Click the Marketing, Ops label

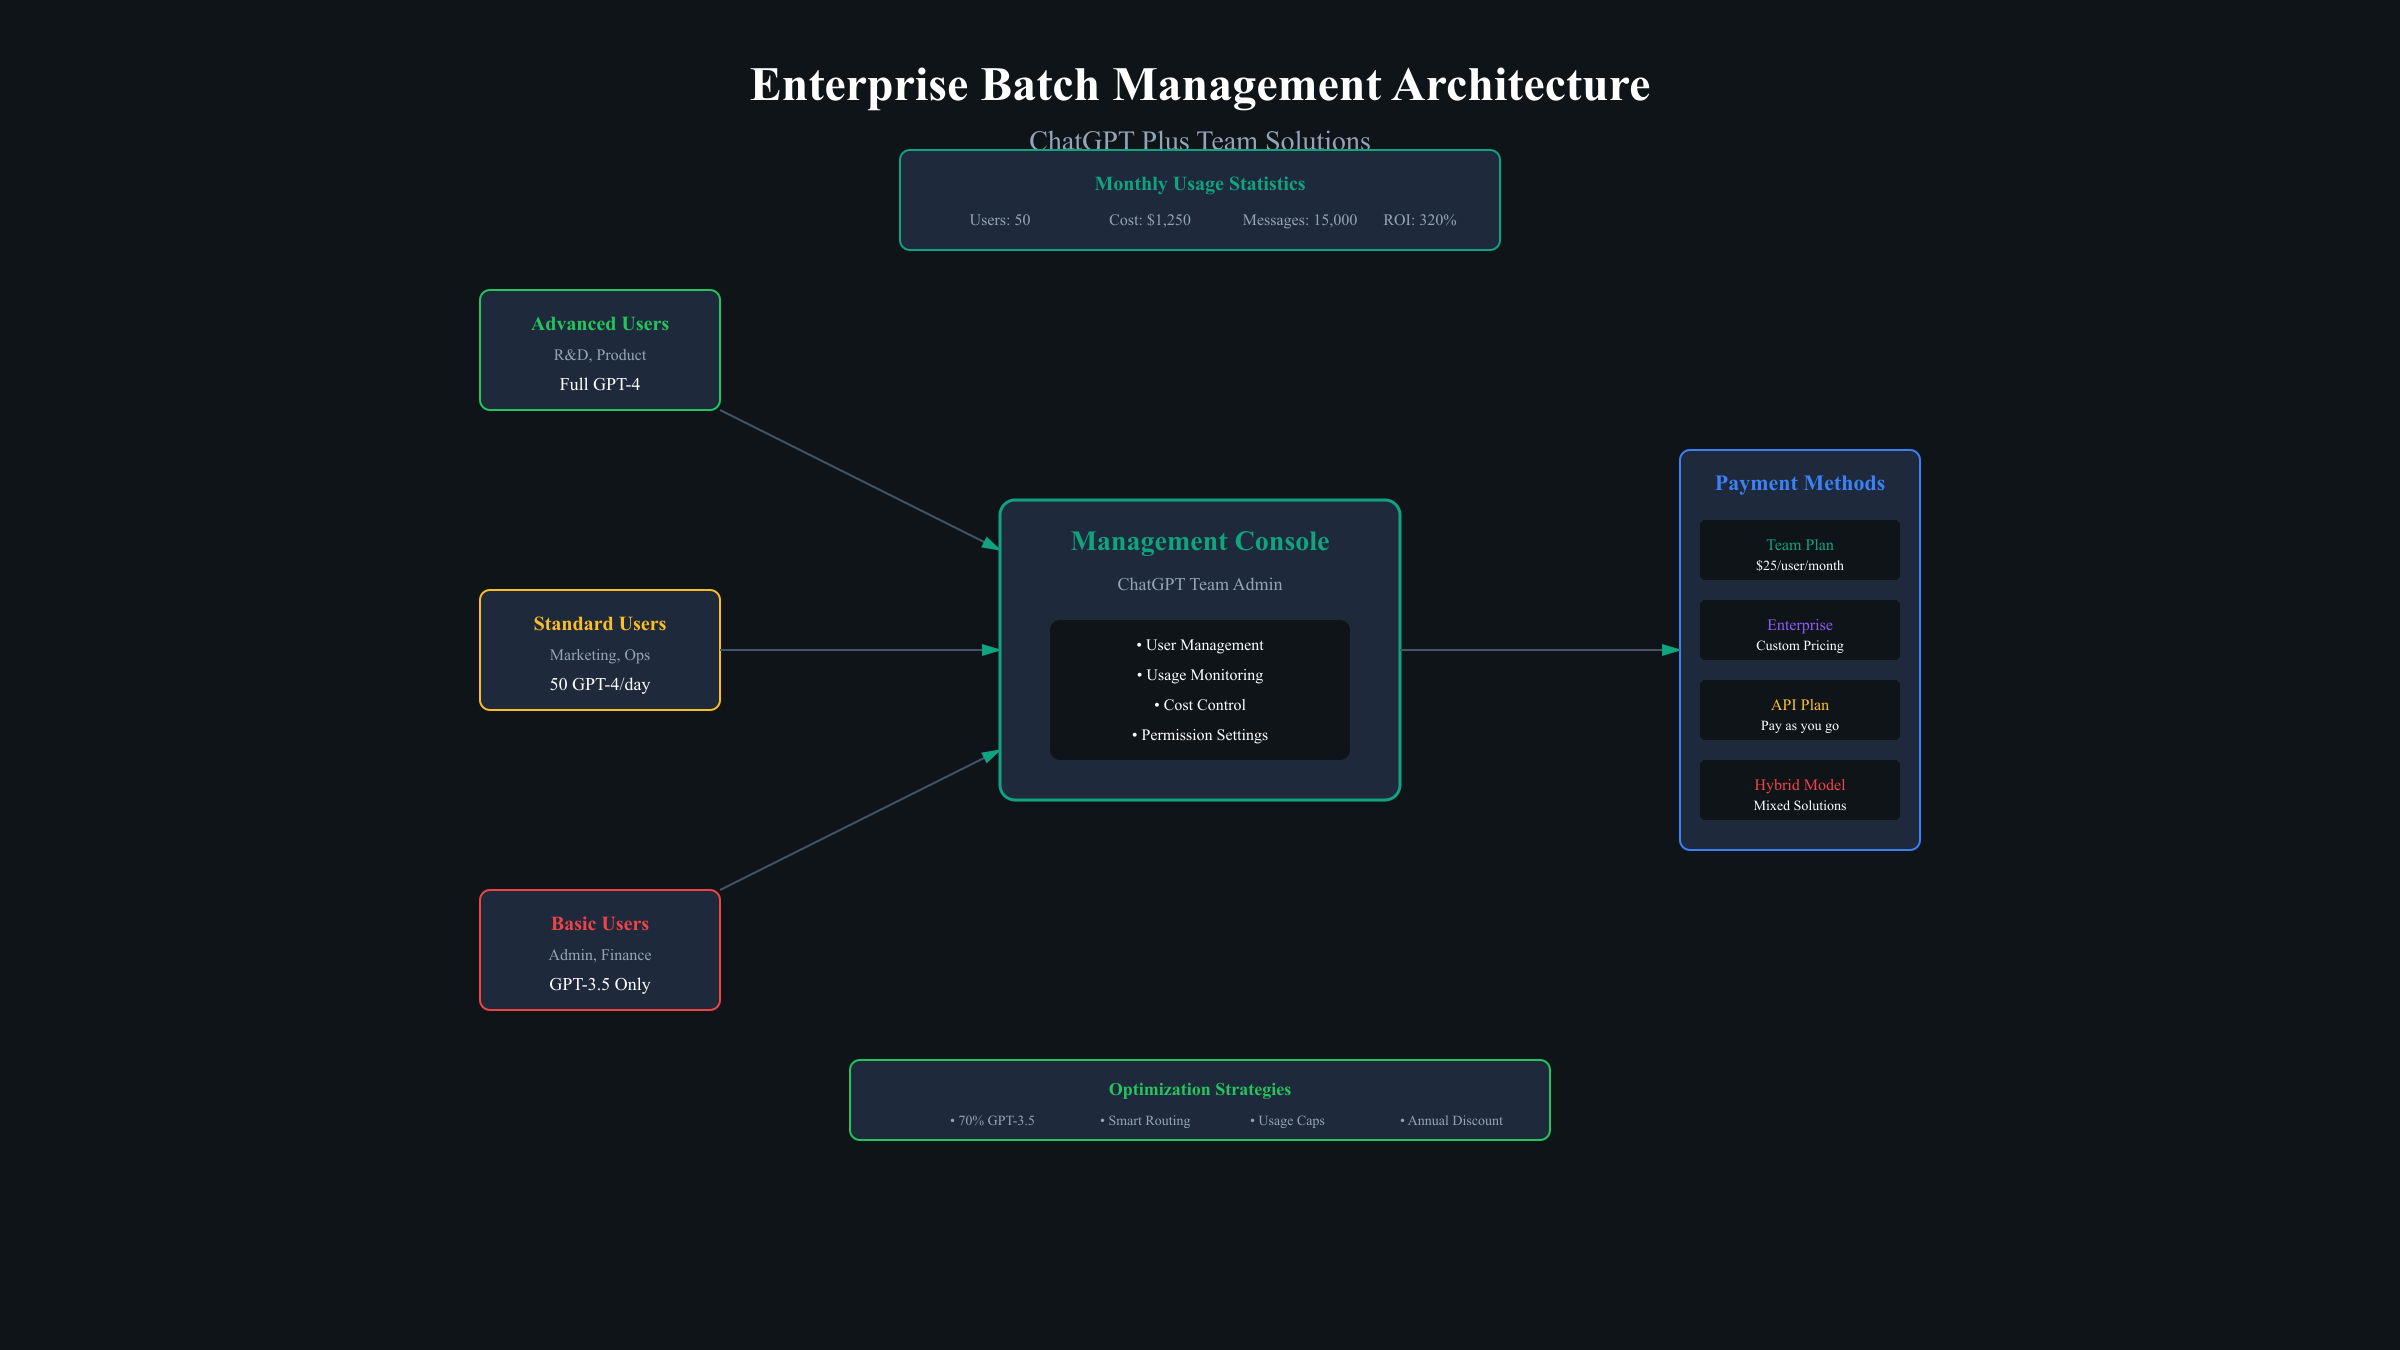click(x=600, y=655)
